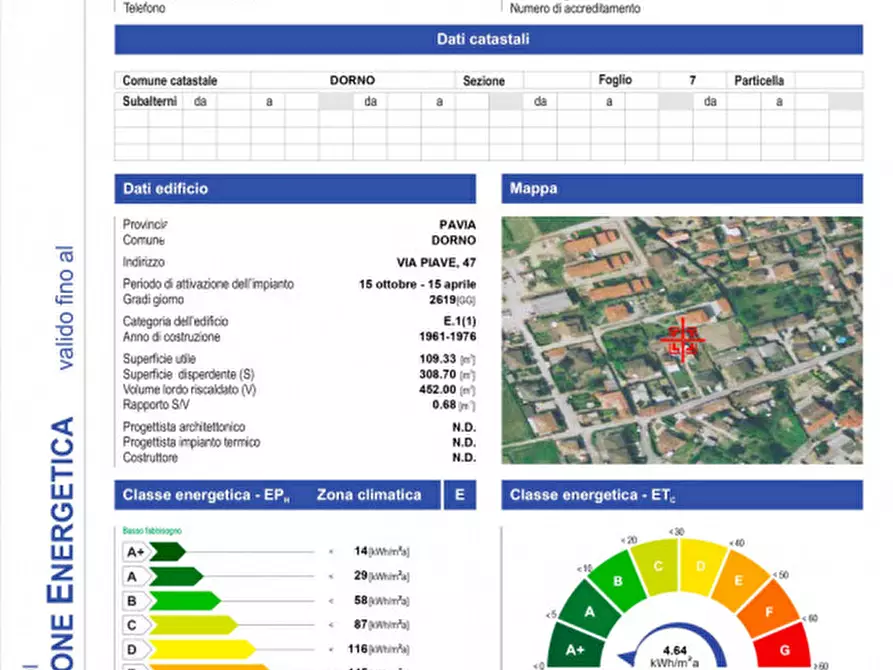Image resolution: width=893 pixels, height=670 pixels.
Task: Select the Dati edificio section header
Action: (295, 189)
